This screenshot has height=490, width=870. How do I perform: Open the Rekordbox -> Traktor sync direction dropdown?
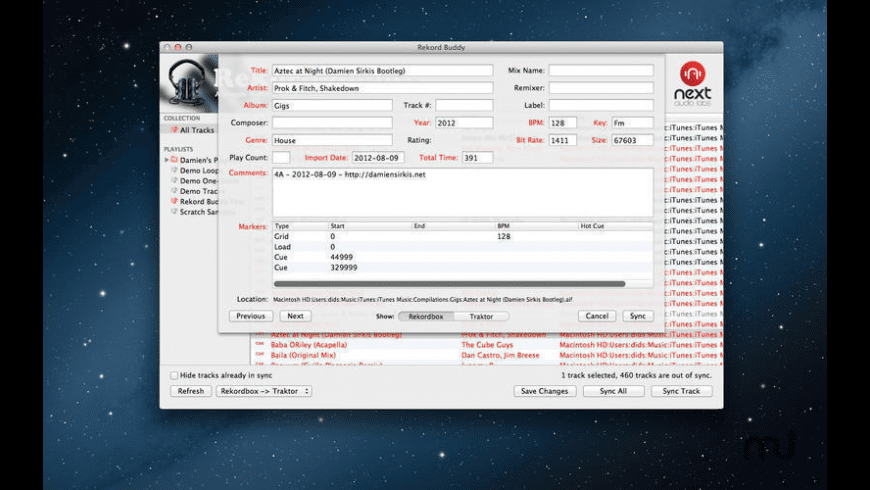pos(264,391)
